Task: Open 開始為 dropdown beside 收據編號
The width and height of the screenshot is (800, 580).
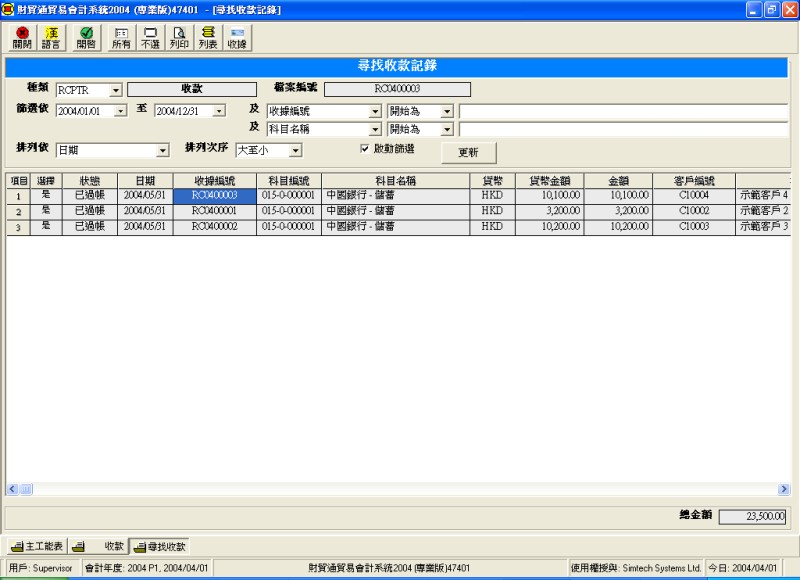Action: (447, 111)
